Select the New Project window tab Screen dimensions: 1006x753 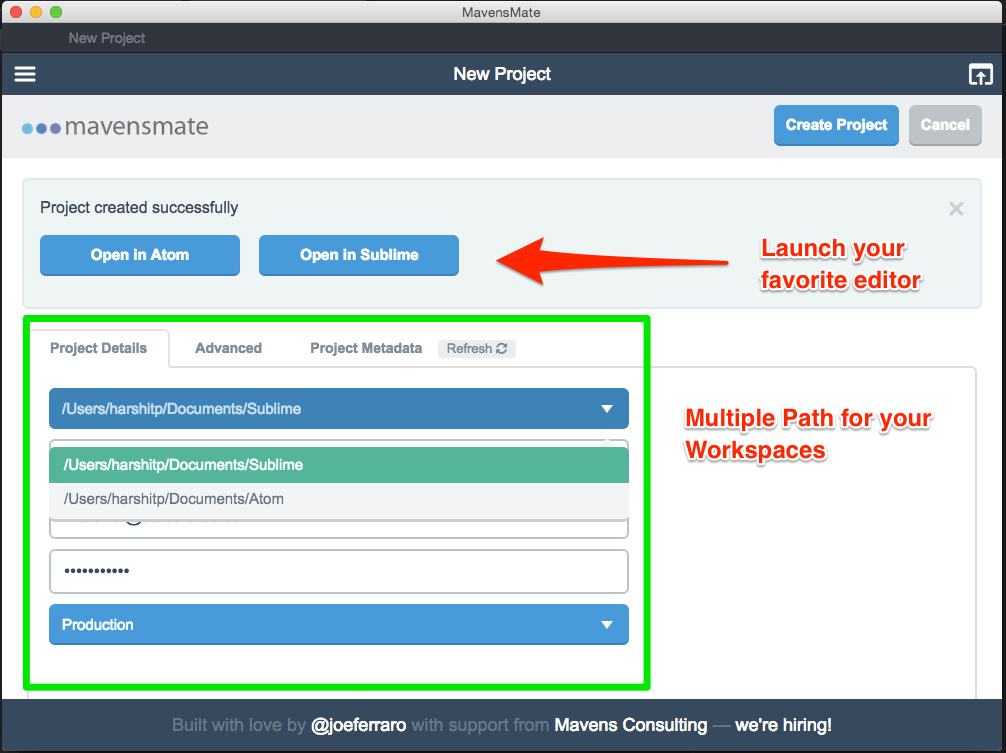(107, 38)
